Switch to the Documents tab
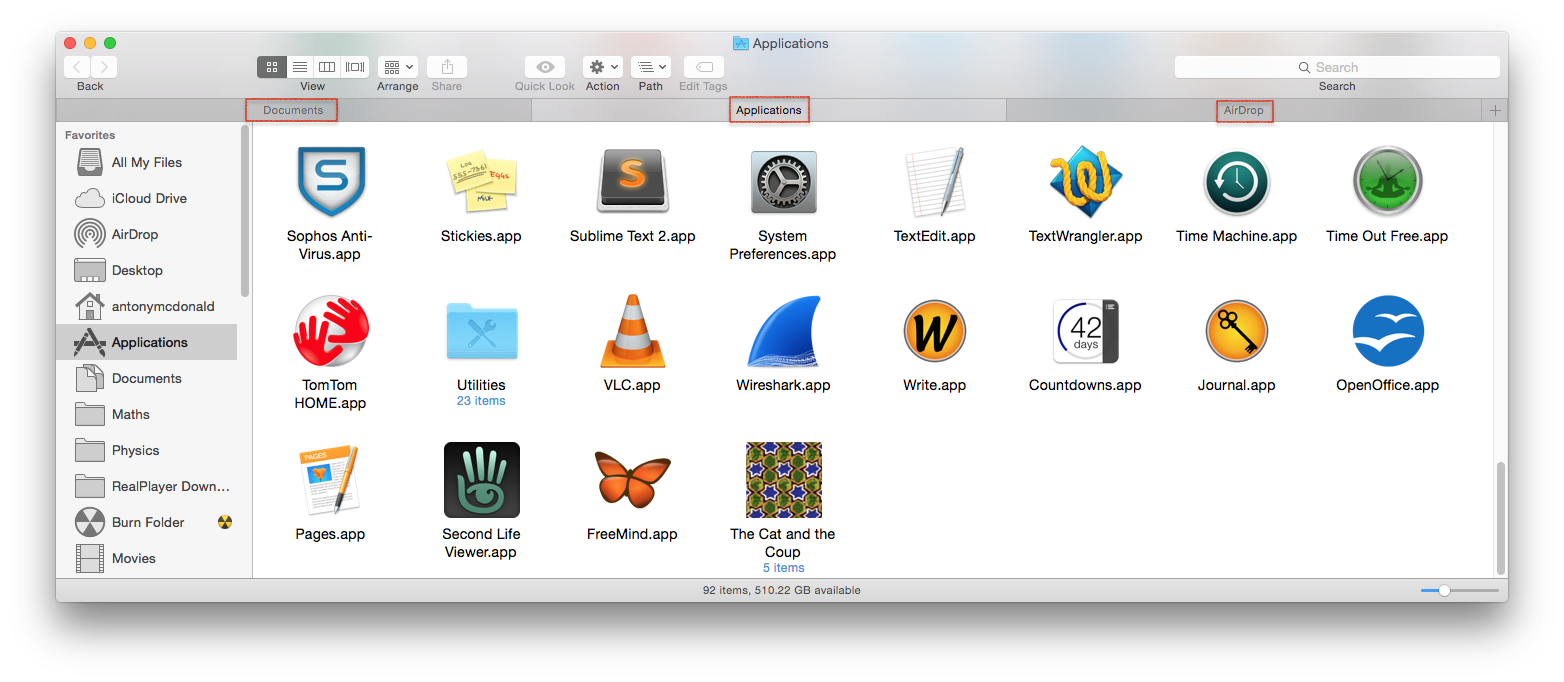 click(293, 110)
